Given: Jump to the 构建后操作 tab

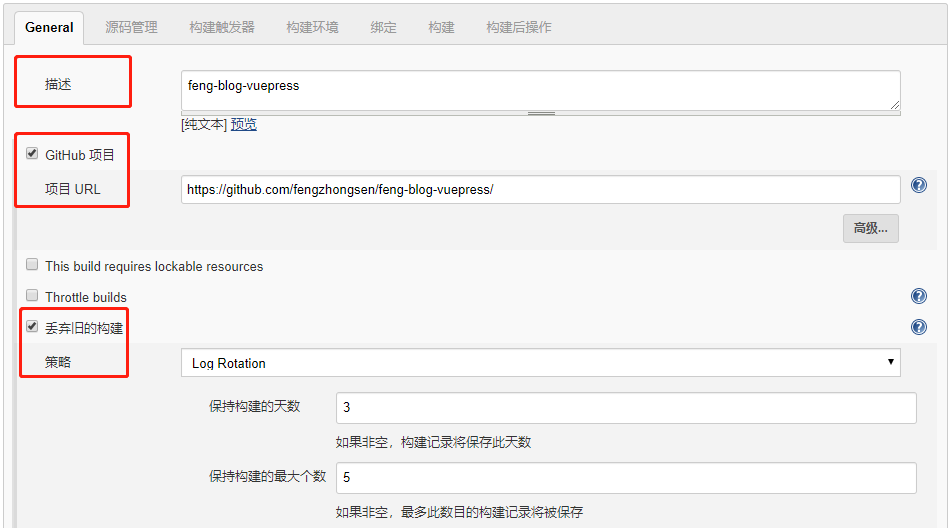Looking at the screenshot, I should (518, 27).
